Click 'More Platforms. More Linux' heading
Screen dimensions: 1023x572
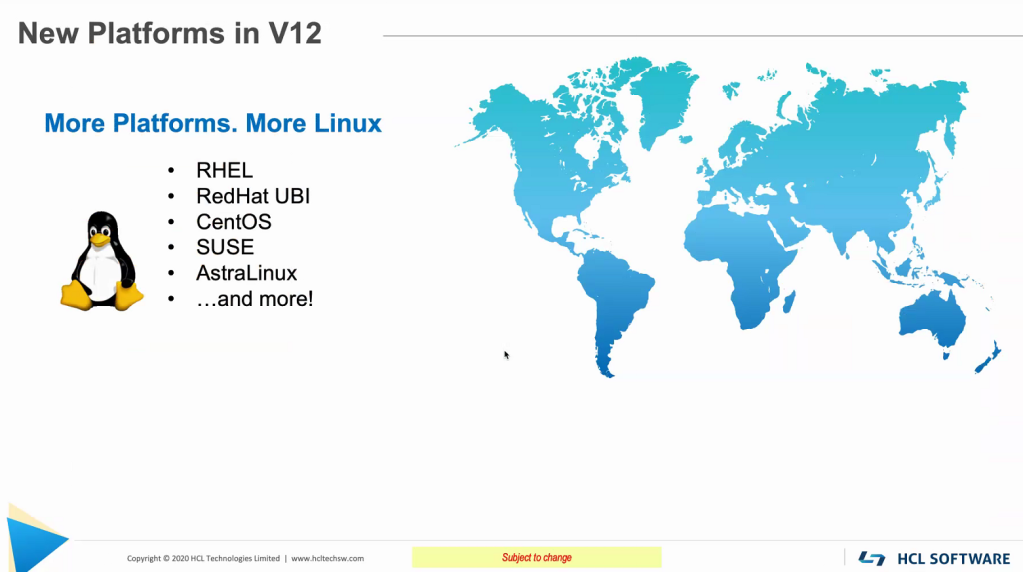pyautogui.click(x=213, y=123)
